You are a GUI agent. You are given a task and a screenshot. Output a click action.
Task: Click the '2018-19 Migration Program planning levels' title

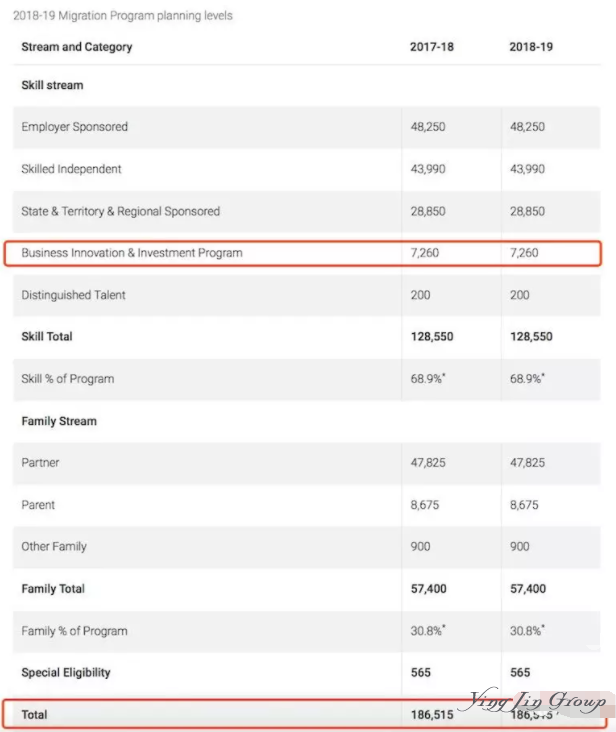click(123, 15)
